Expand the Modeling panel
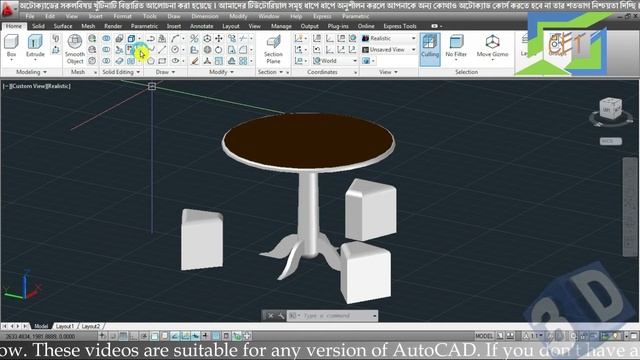640x360 pixels. point(31,72)
